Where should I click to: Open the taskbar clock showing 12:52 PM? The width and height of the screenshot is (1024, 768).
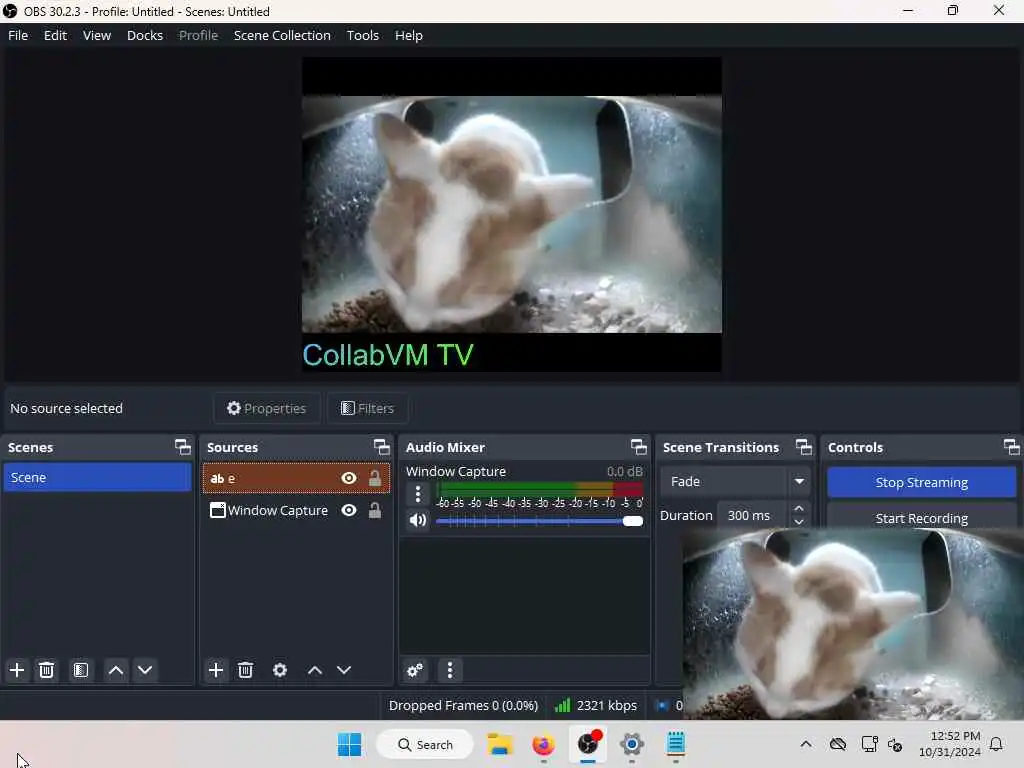pos(950,744)
